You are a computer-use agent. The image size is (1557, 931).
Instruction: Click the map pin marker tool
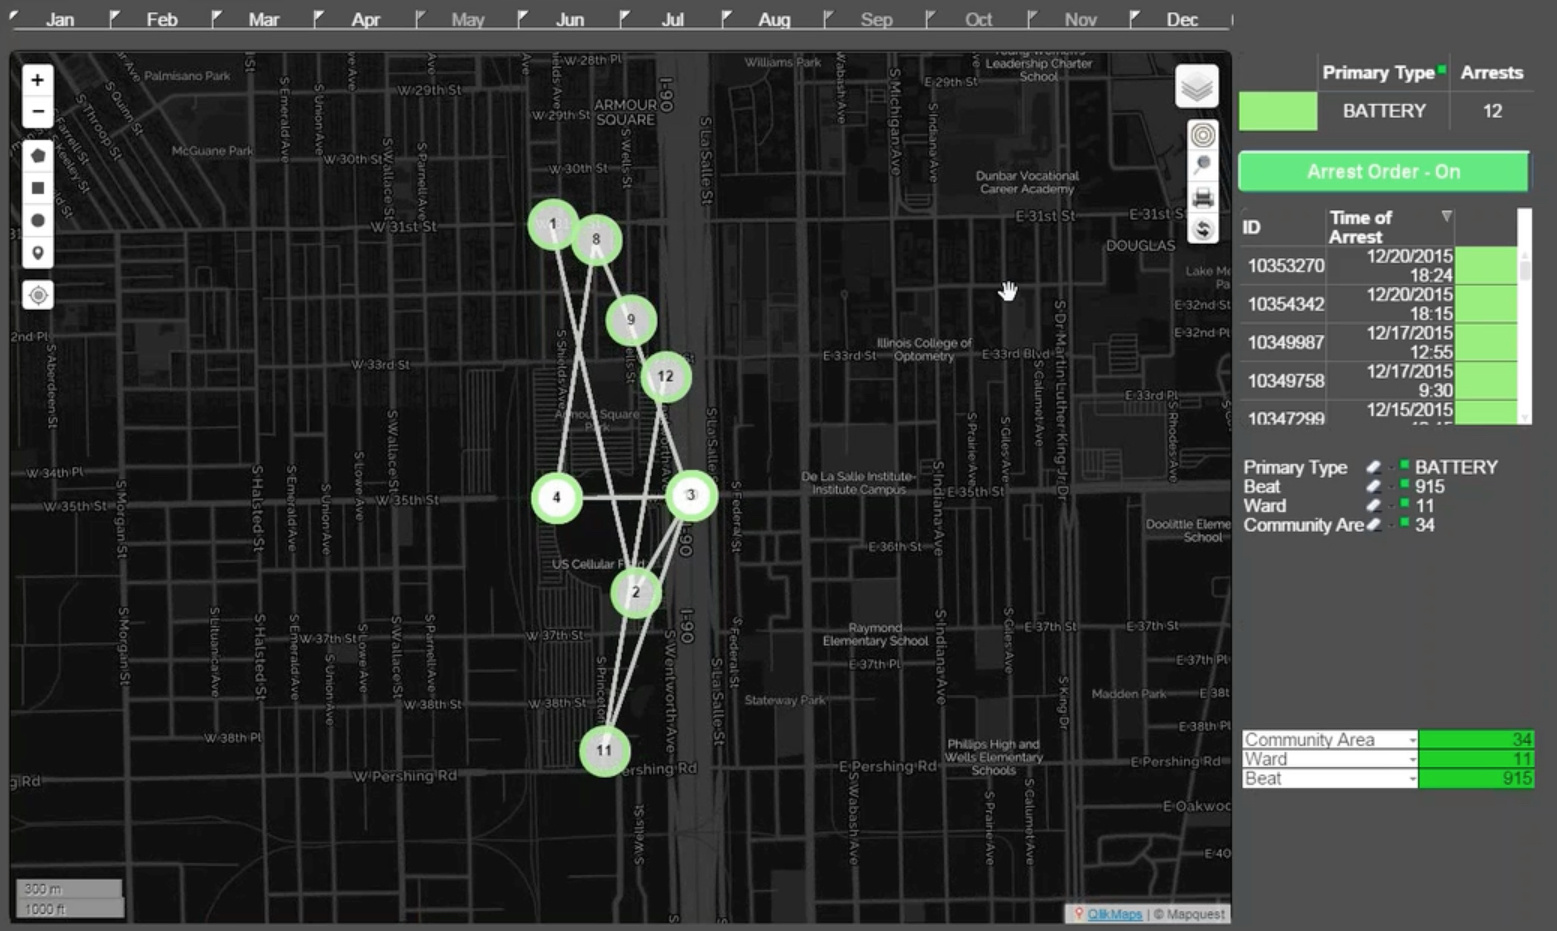tap(37, 253)
